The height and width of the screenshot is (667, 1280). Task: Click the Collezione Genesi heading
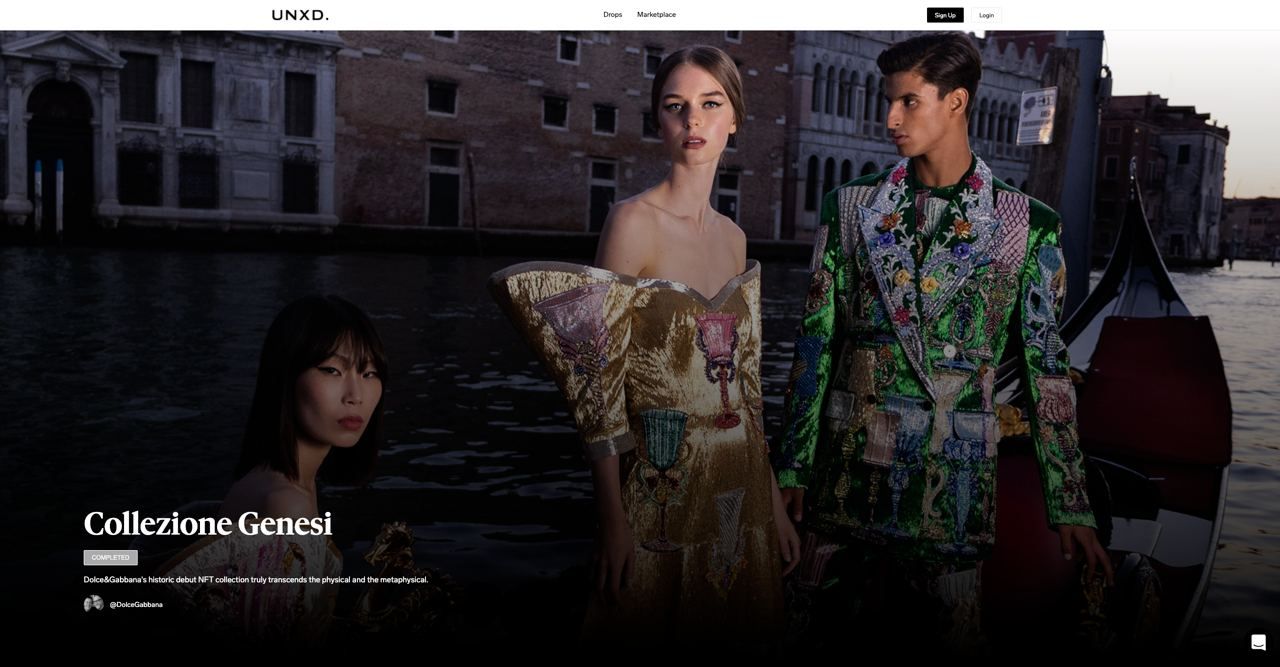pos(208,524)
